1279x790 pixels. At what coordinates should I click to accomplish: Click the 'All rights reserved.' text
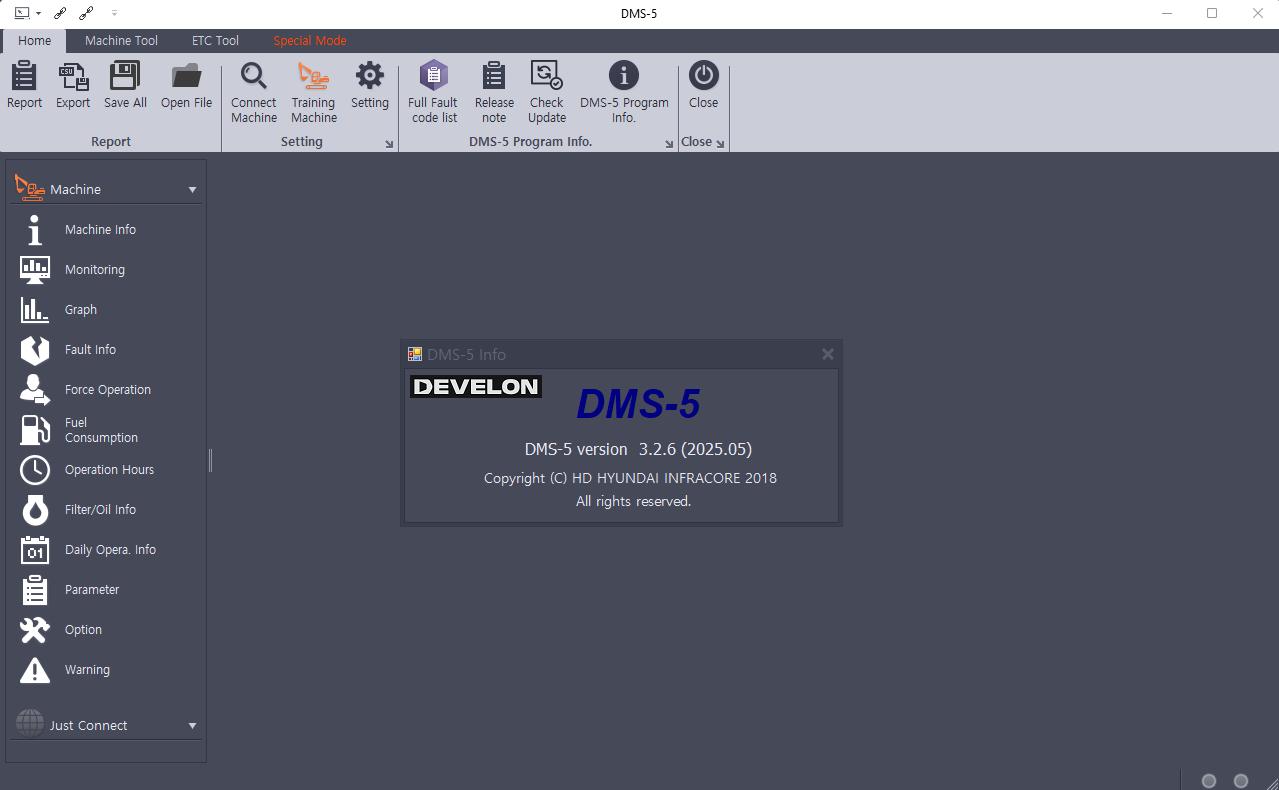coord(633,501)
